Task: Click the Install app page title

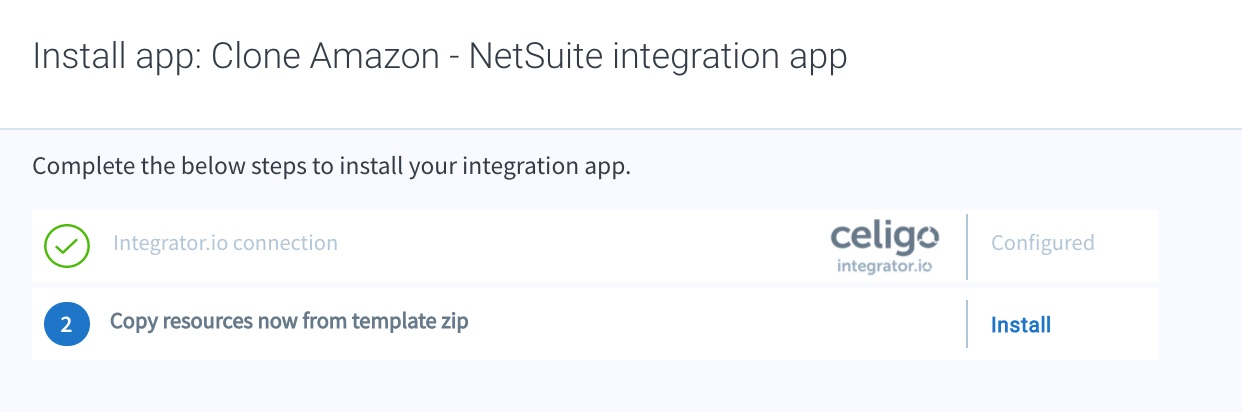Action: pyautogui.click(x=440, y=56)
